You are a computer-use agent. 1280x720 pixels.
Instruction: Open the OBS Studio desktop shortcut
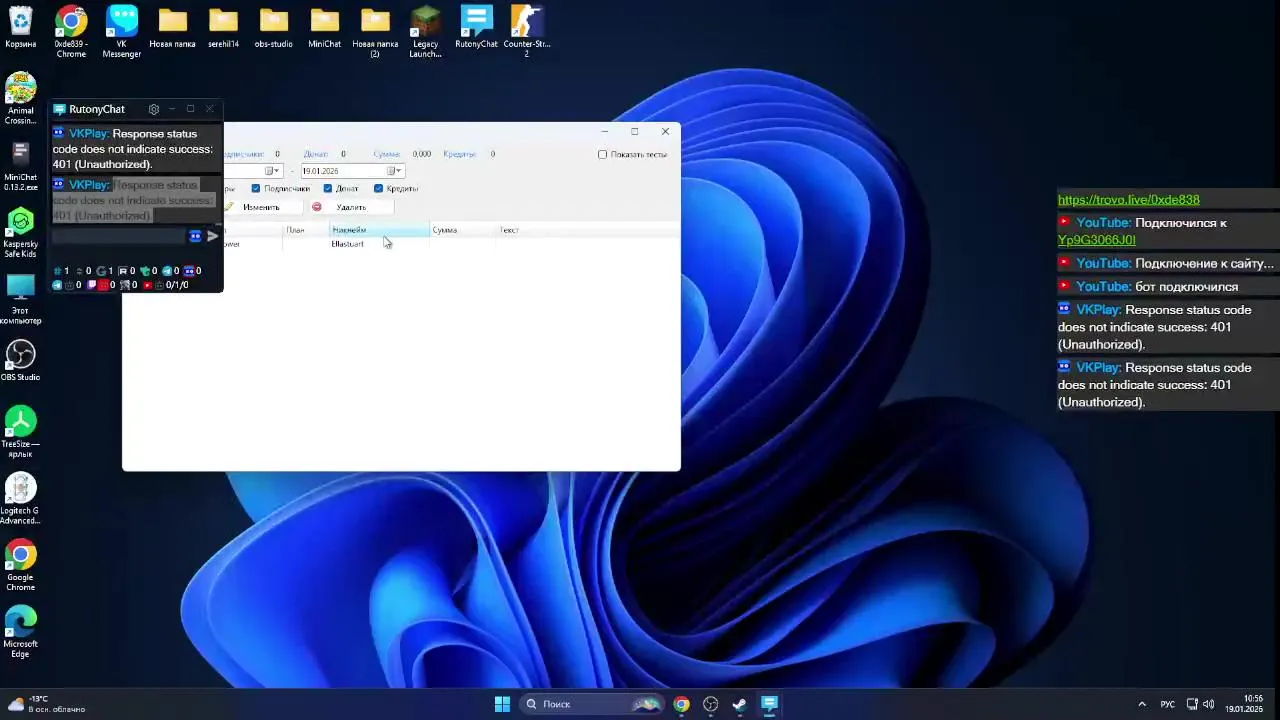(x=20, y=362)
